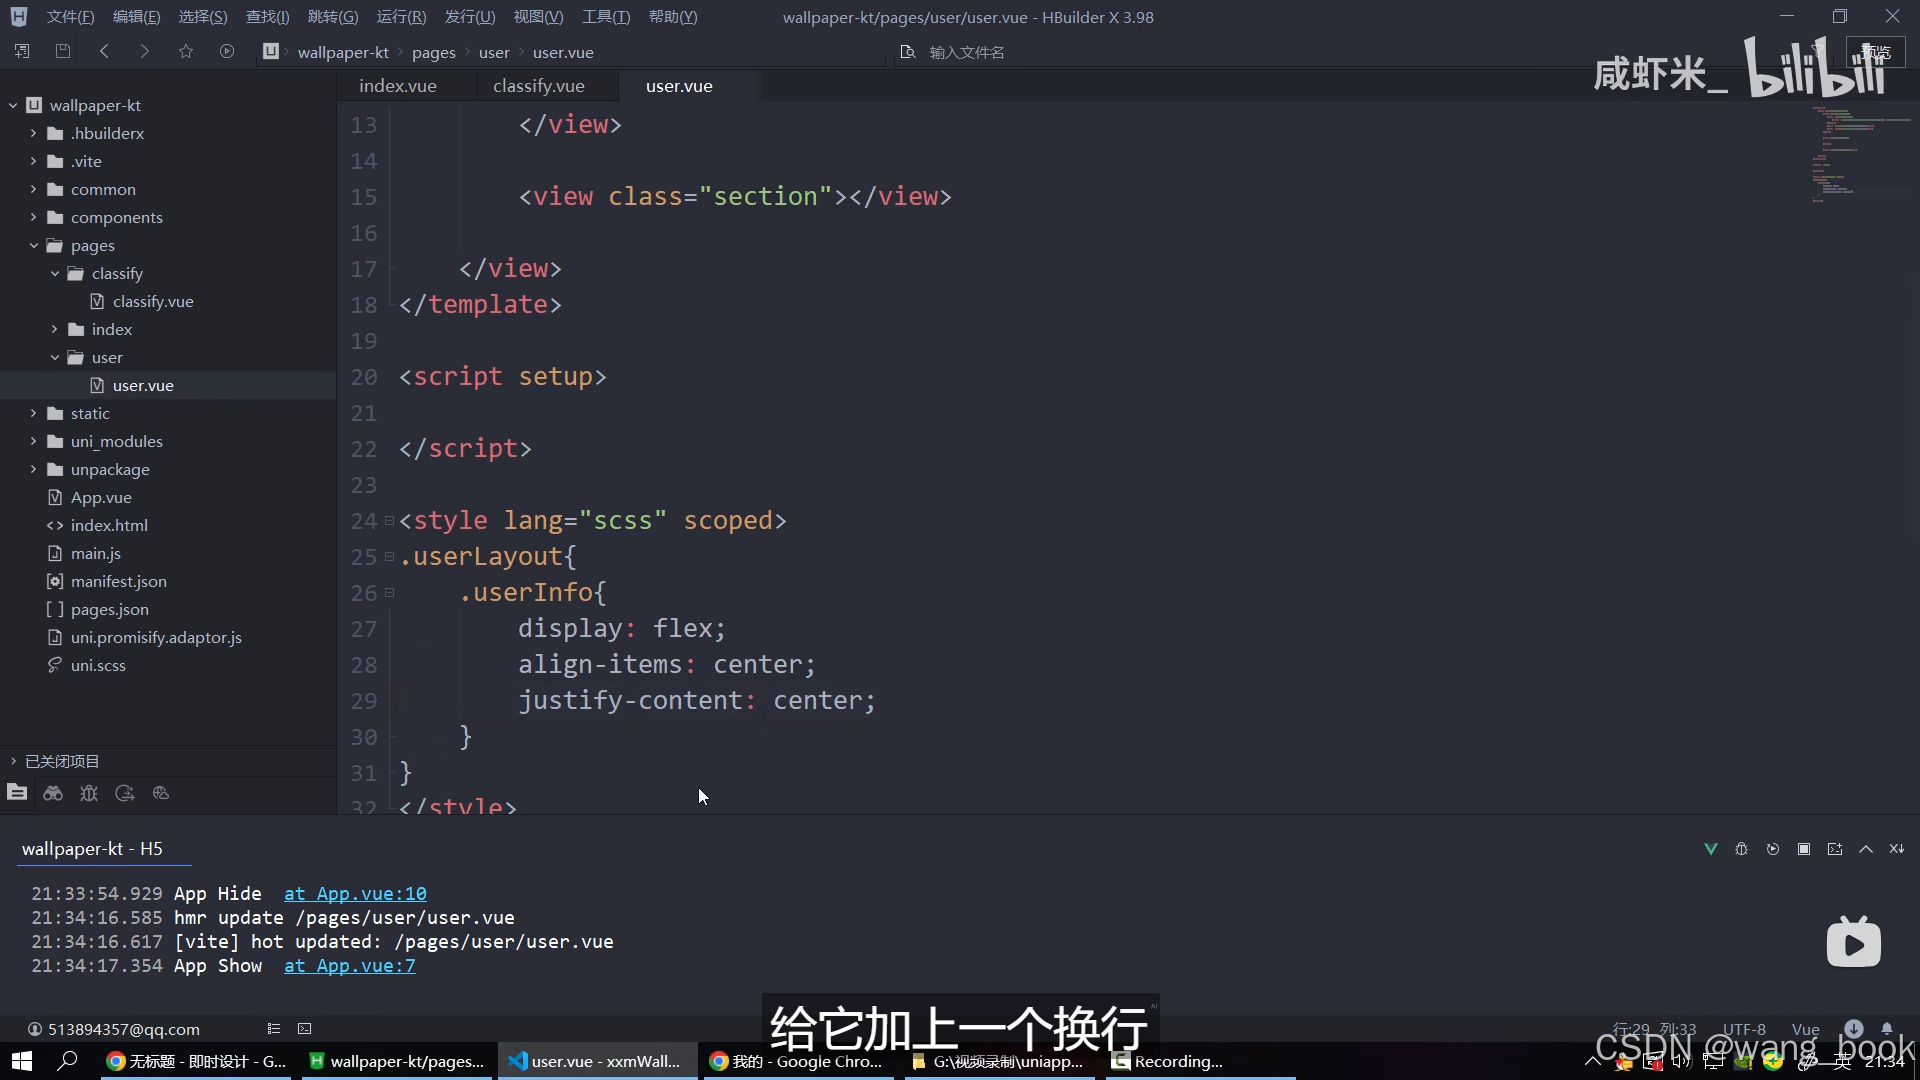Switch to the user.vue VS Code taskbar window
1920x1080 pixels.
point(597,1061)
